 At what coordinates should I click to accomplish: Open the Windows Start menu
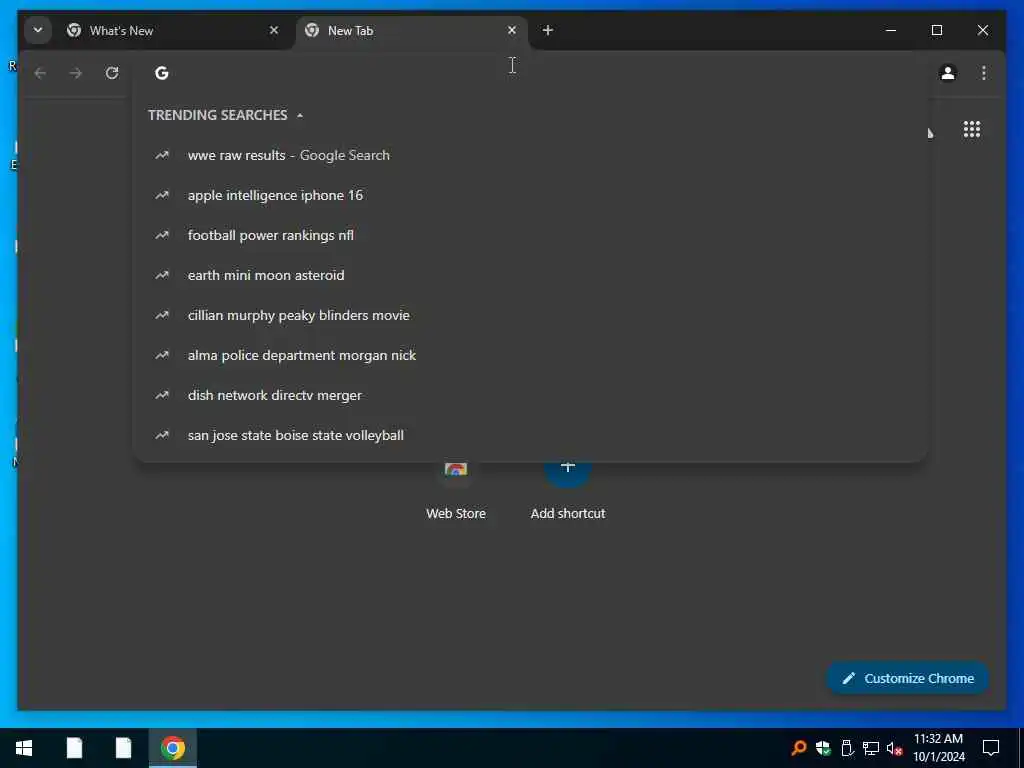pos(24,748)
